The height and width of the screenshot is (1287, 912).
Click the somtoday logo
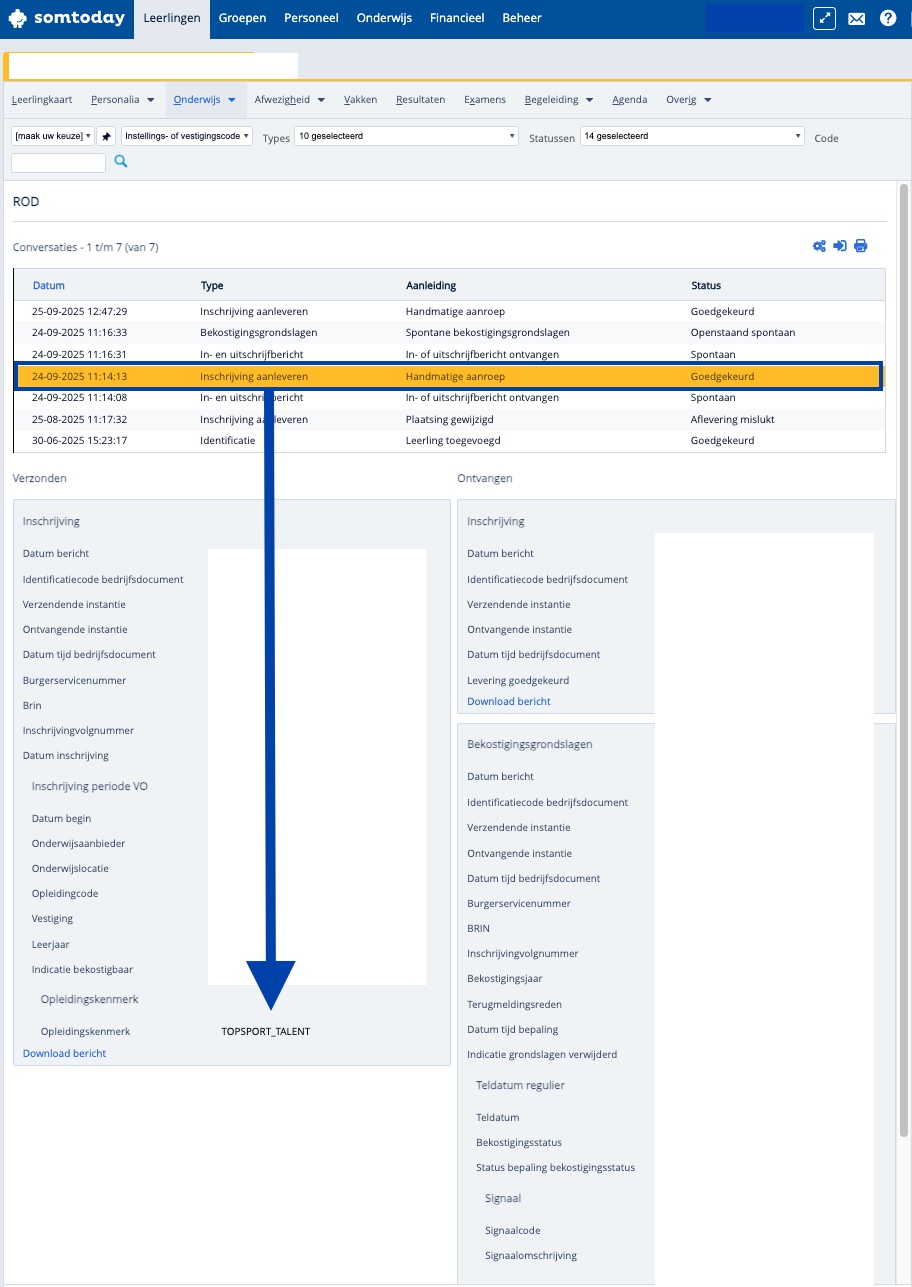click(66, 18)
